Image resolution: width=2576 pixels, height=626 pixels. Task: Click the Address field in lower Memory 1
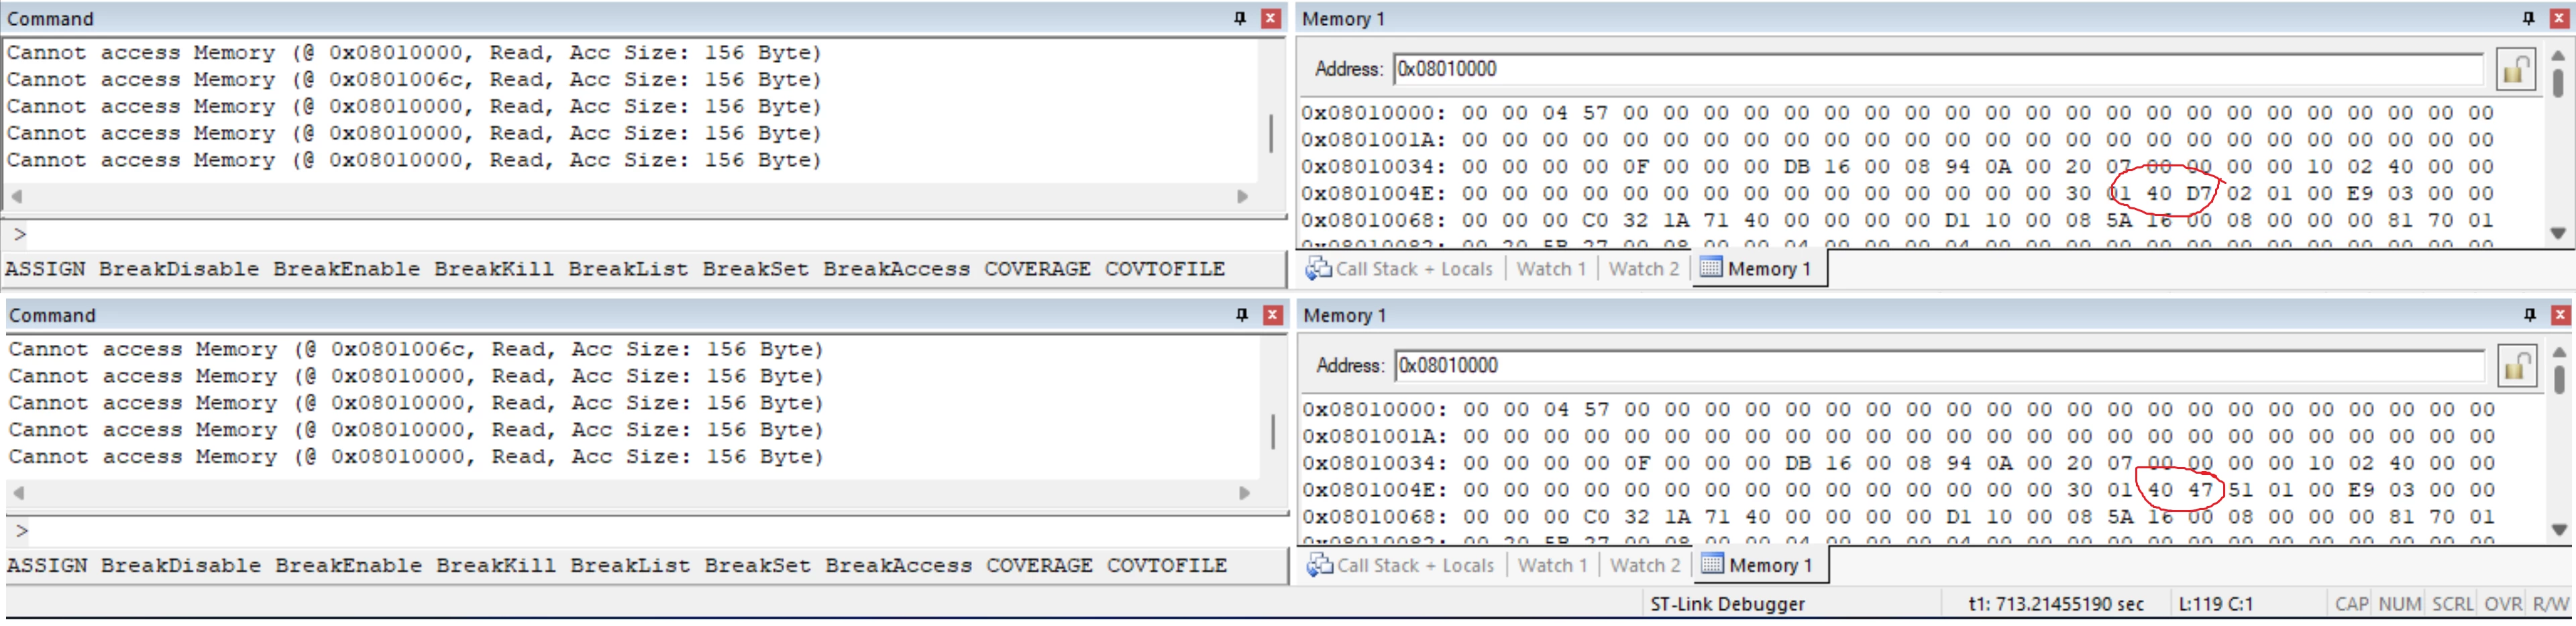[x=1940, y=366]
